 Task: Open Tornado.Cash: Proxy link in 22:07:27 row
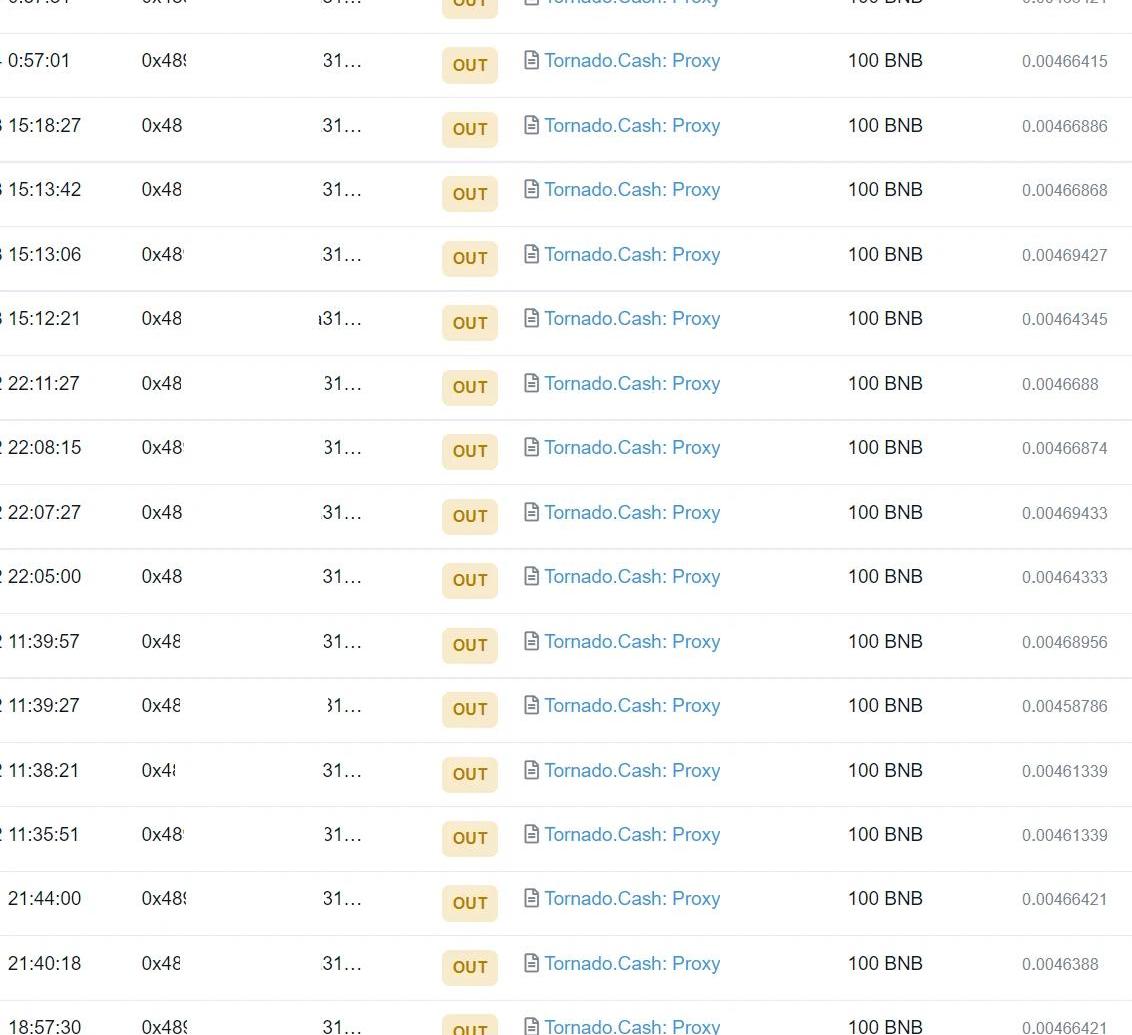click(x=632, y=513)
